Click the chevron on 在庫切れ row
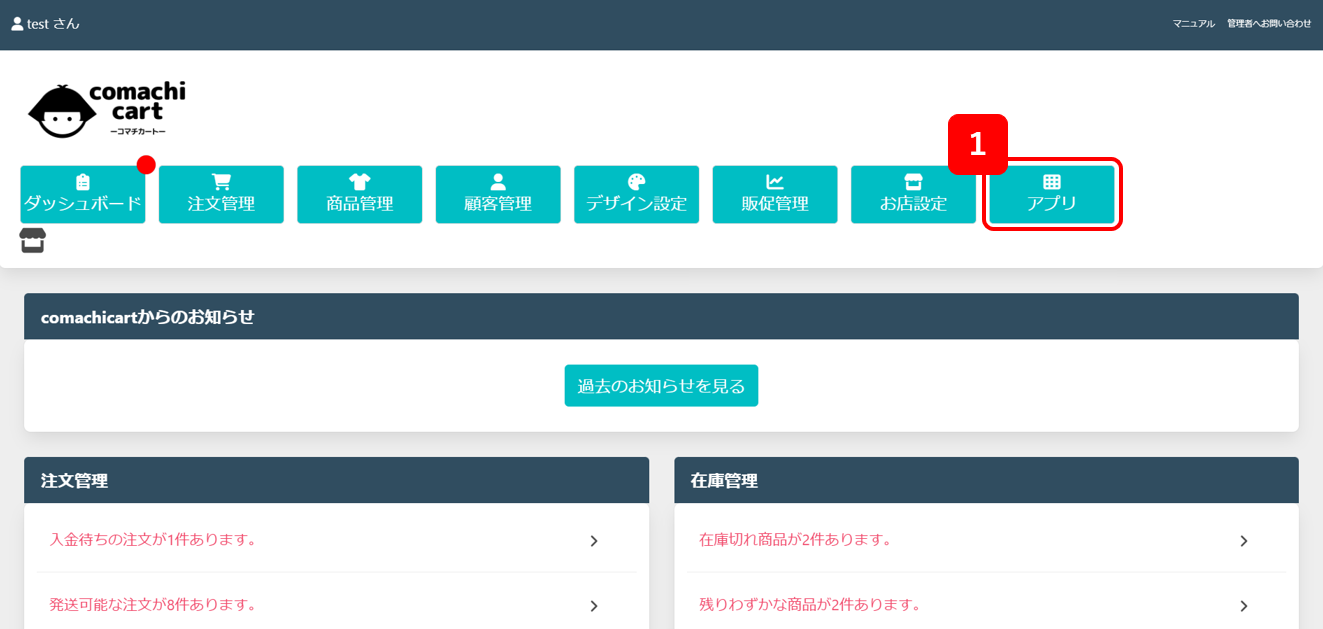The width and height of the screenshot is (1323, 629). pos(1244,541)
